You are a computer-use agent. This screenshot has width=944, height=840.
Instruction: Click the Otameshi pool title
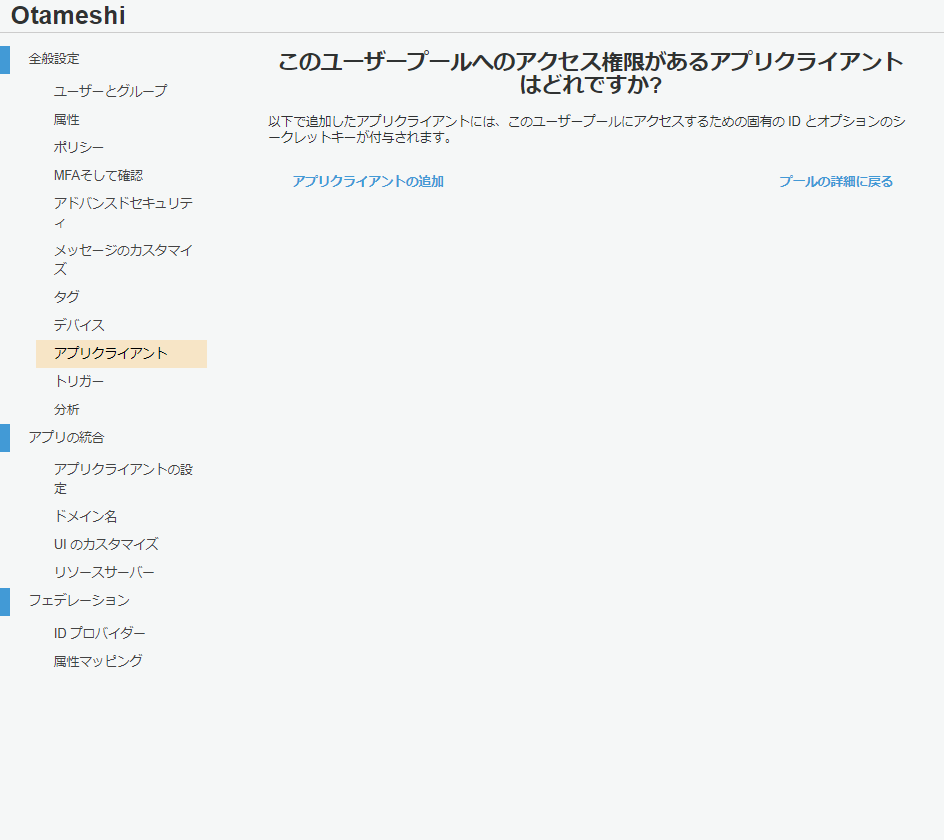(x=68, y=16)
